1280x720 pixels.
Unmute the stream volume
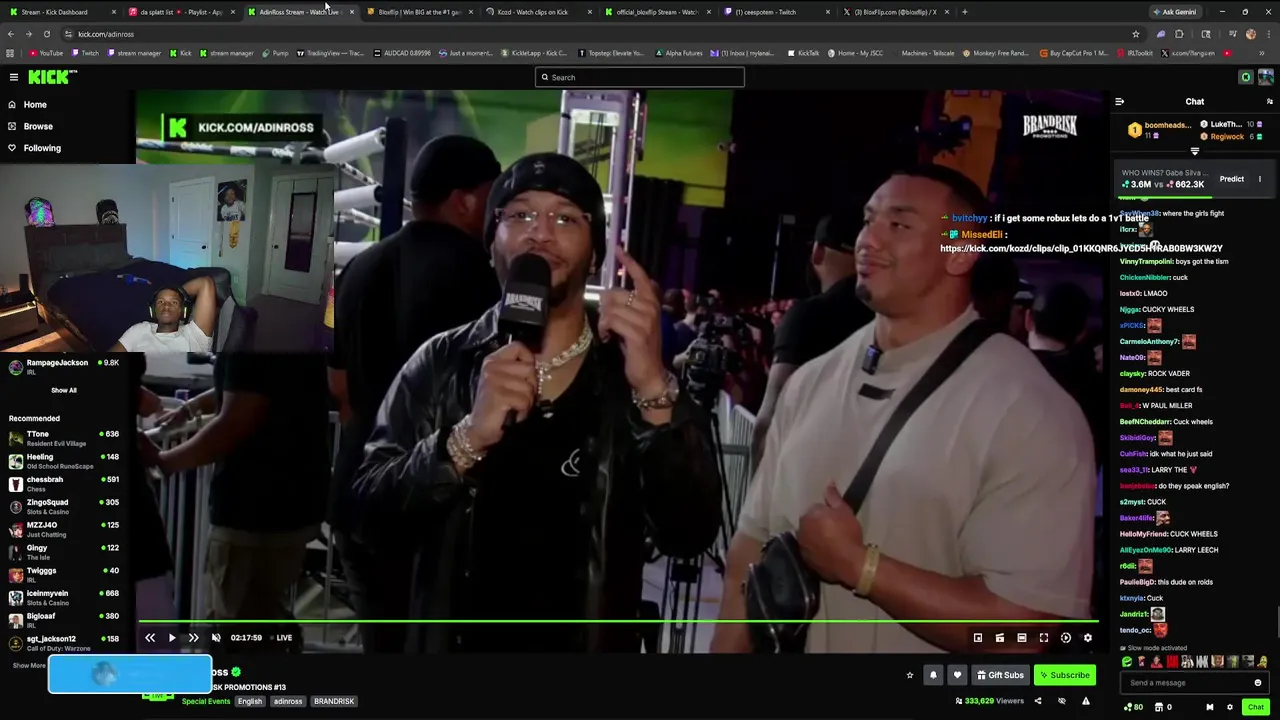[x=216, y=638]
